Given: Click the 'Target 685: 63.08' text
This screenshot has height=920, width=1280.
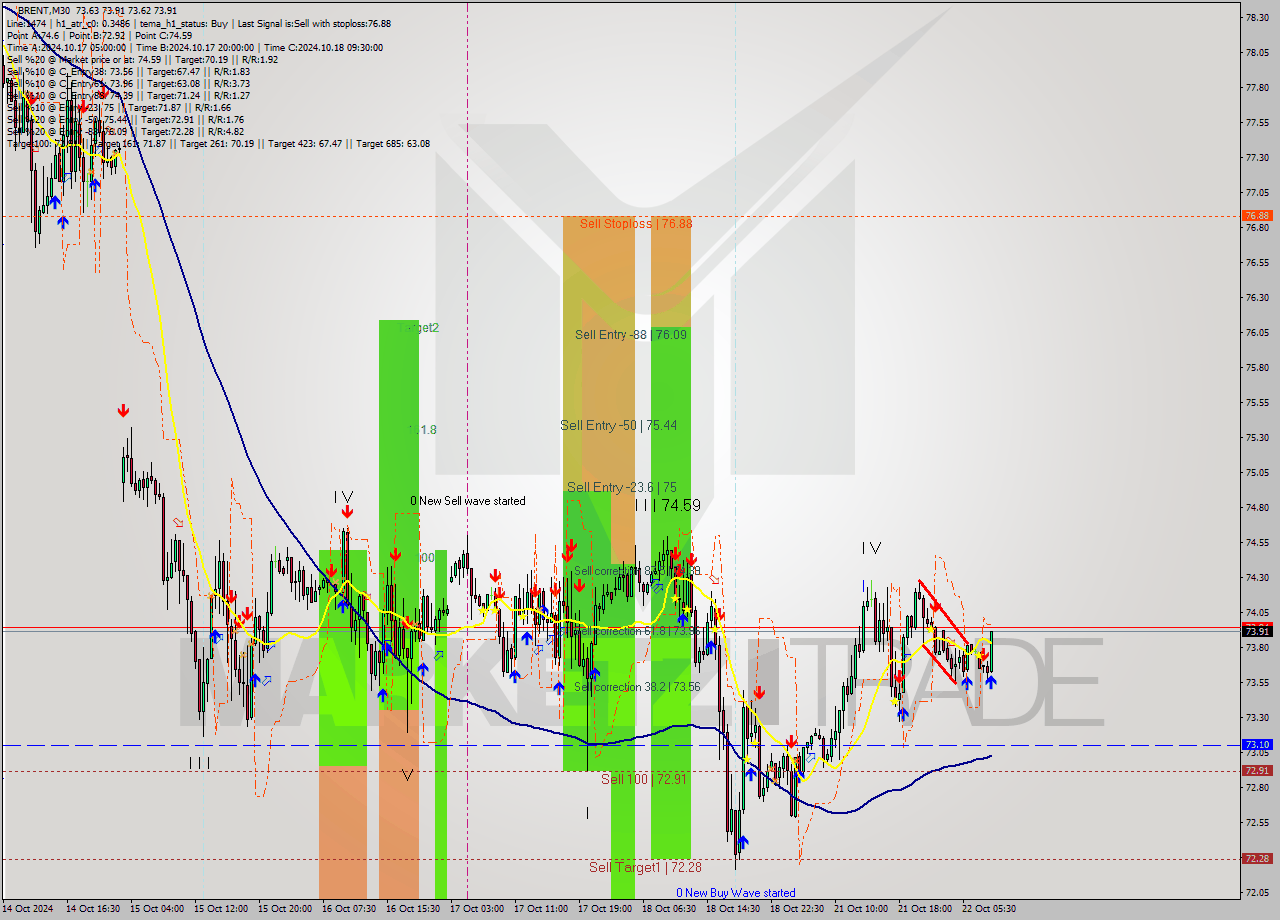Looking at the screenshot, I should tap(393, 143).
